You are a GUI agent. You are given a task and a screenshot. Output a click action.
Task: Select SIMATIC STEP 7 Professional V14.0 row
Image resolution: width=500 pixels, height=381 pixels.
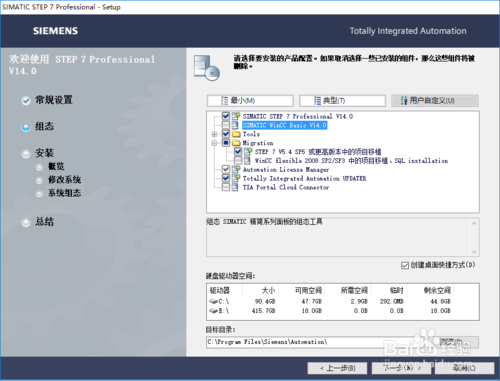[x=298, y=116]
